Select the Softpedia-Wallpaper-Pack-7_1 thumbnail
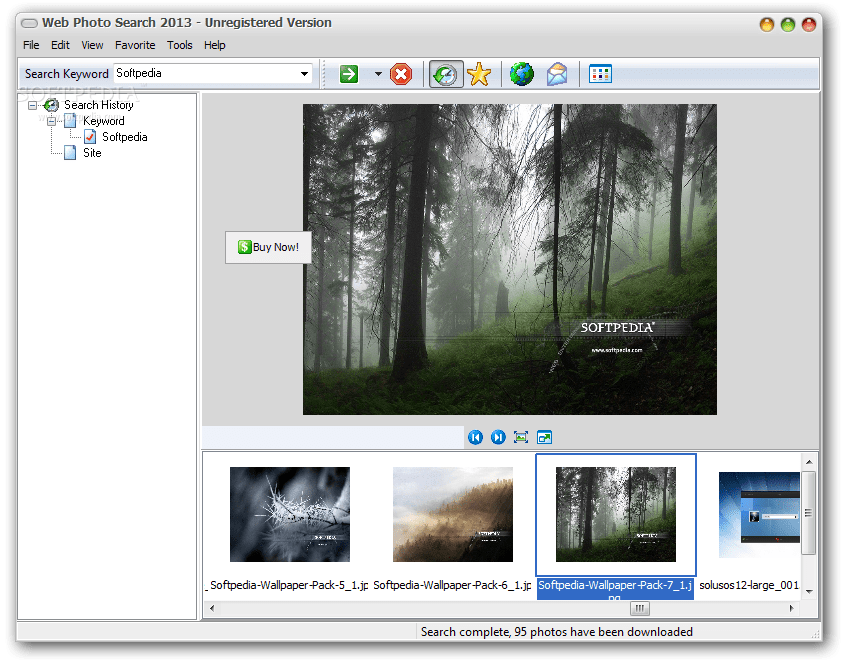Screen dimensions: 843x662 (616, 515)
